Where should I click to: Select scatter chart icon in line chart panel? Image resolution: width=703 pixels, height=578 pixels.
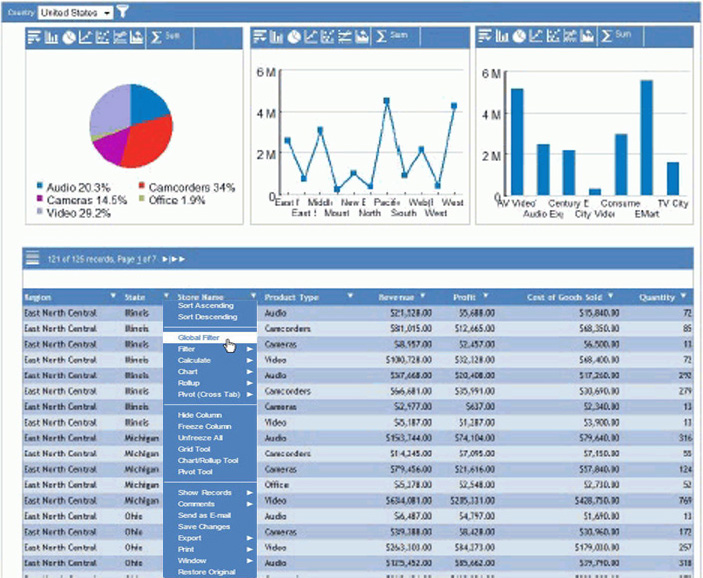coord(328,36)
